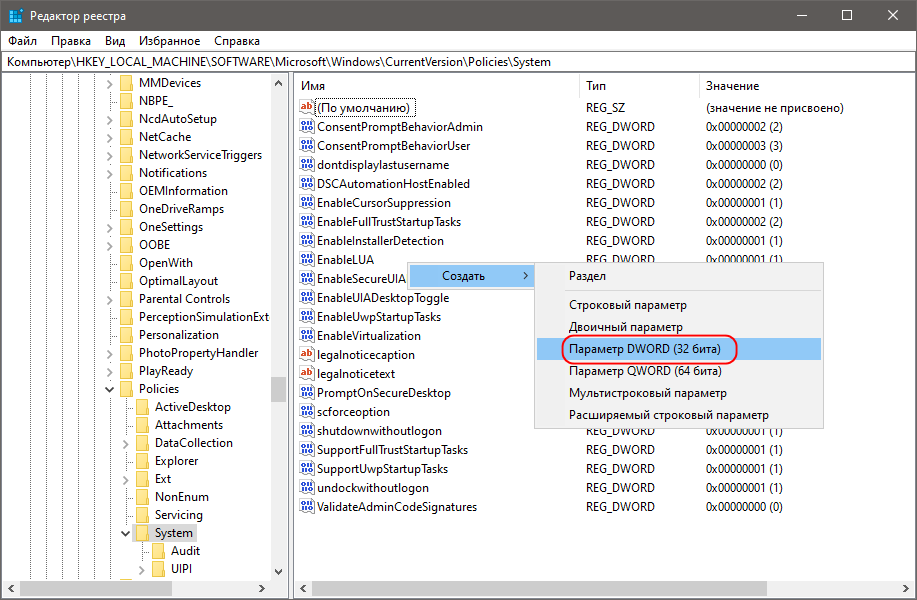Click the ConsentPromptBehaviorAdmin DWORD value icon
The height and width of the screenshot is (600, 917).
point(306,126)
